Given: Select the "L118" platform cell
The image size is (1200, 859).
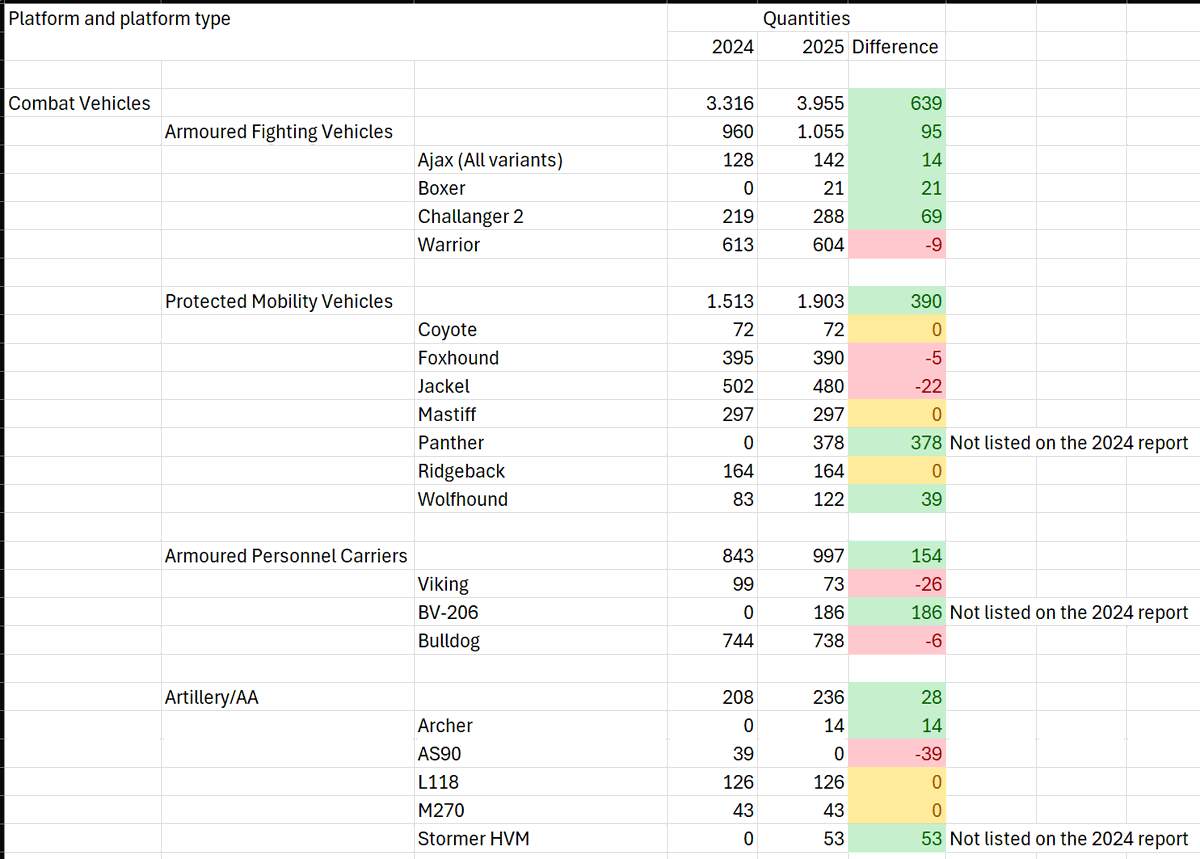Looking at the screenshot, I should coord(540,781).
